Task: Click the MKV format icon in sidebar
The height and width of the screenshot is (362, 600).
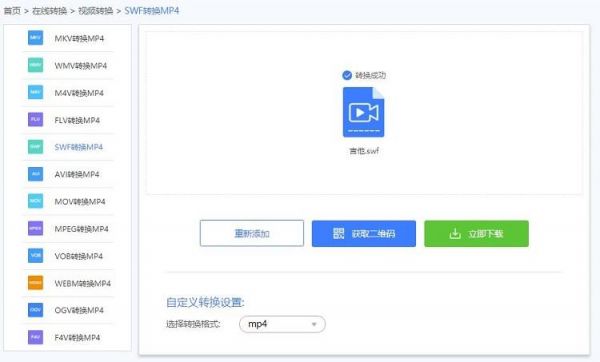Action: pyautogui.click(x=35, y=38)
